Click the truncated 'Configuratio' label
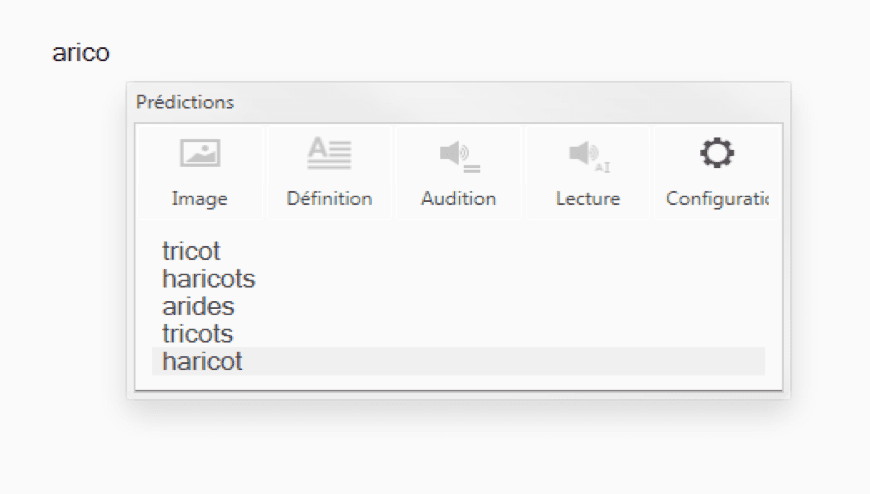Screen dimensions: 870x494 tap(716, 199)
